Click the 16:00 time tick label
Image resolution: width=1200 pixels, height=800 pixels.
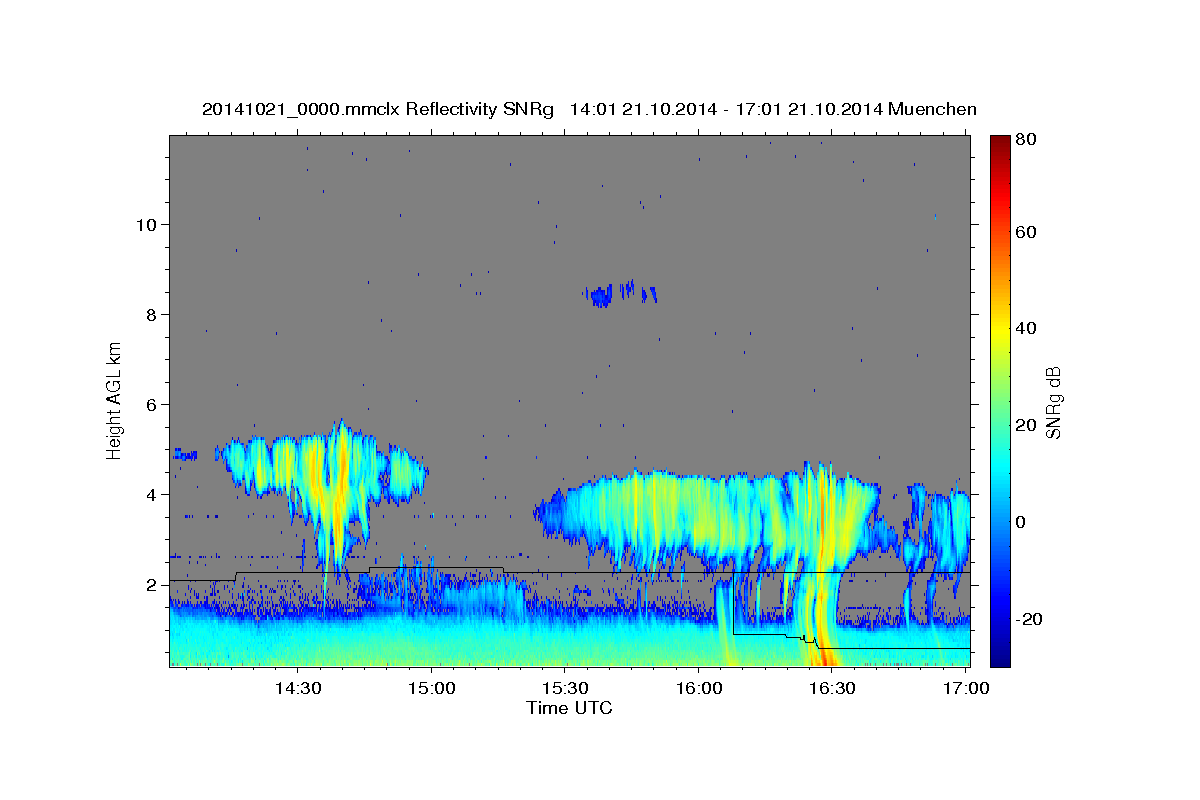point(698,688)
